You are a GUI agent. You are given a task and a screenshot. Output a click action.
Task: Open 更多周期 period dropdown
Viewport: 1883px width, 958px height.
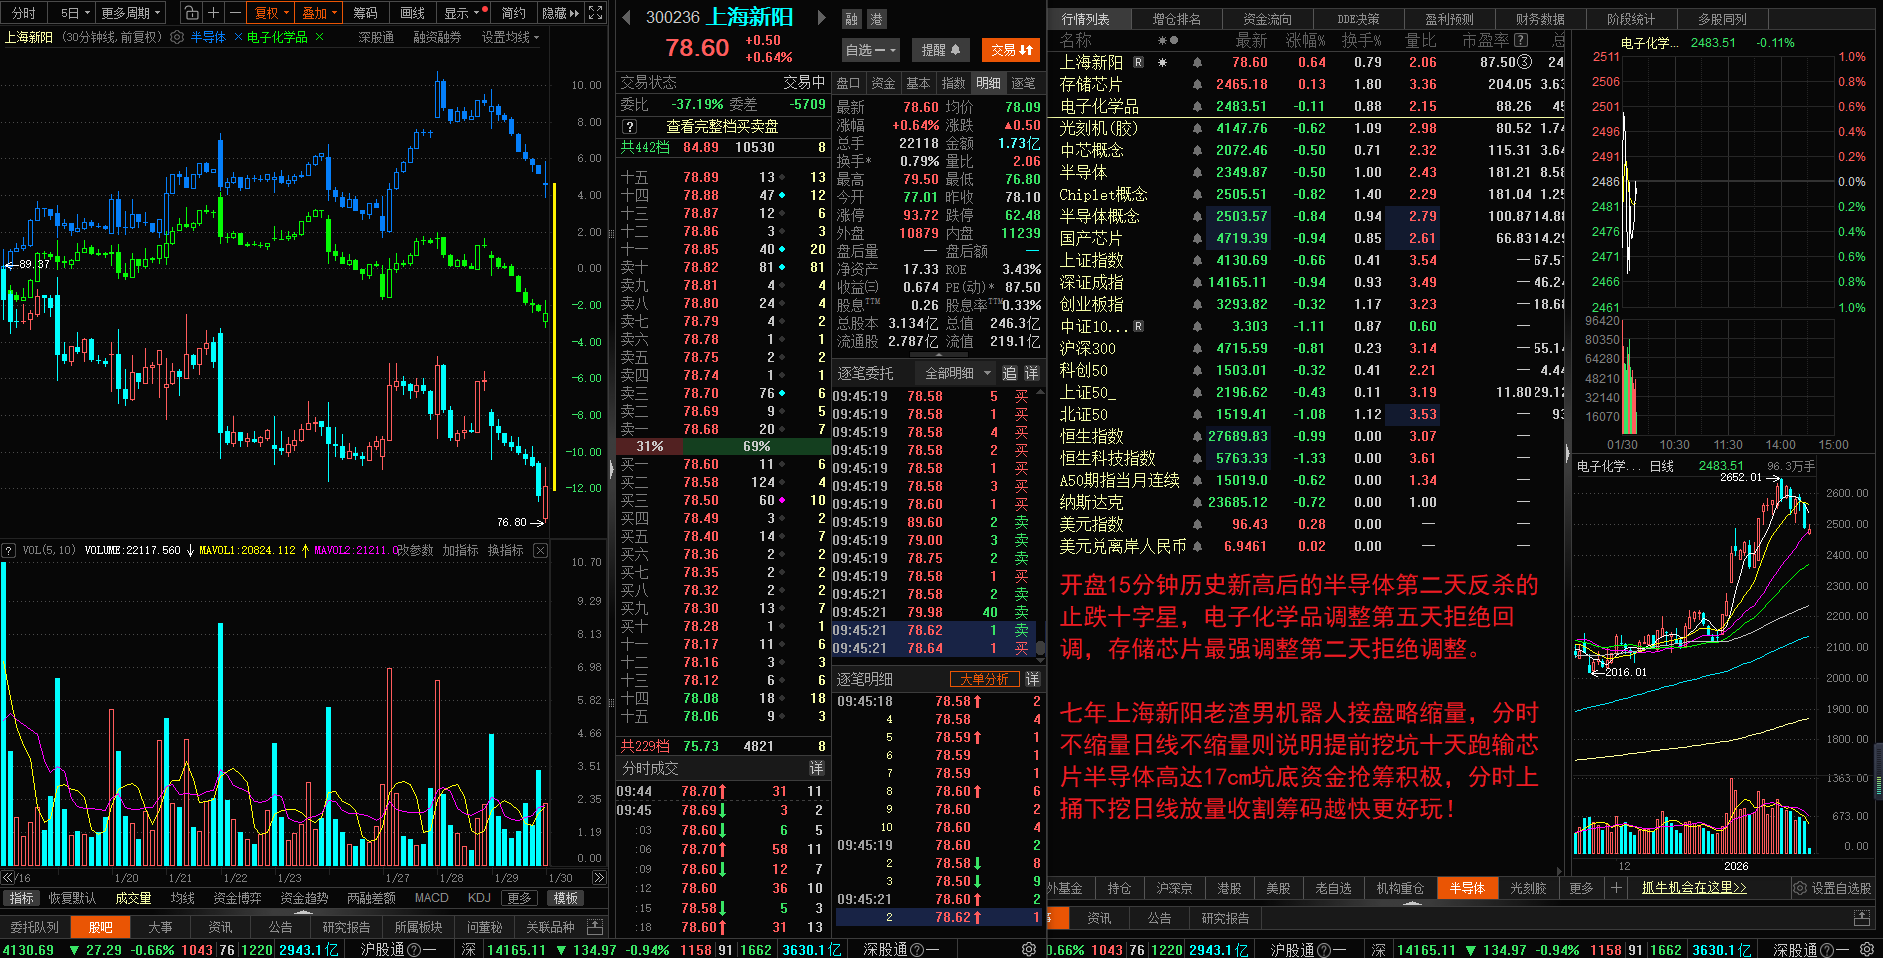point(131,13)
